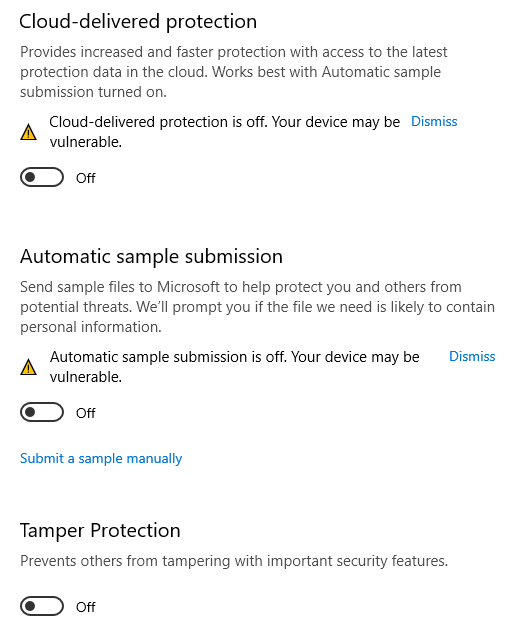Click the Cloud-delivered protection heading

(x=138, y=21)
